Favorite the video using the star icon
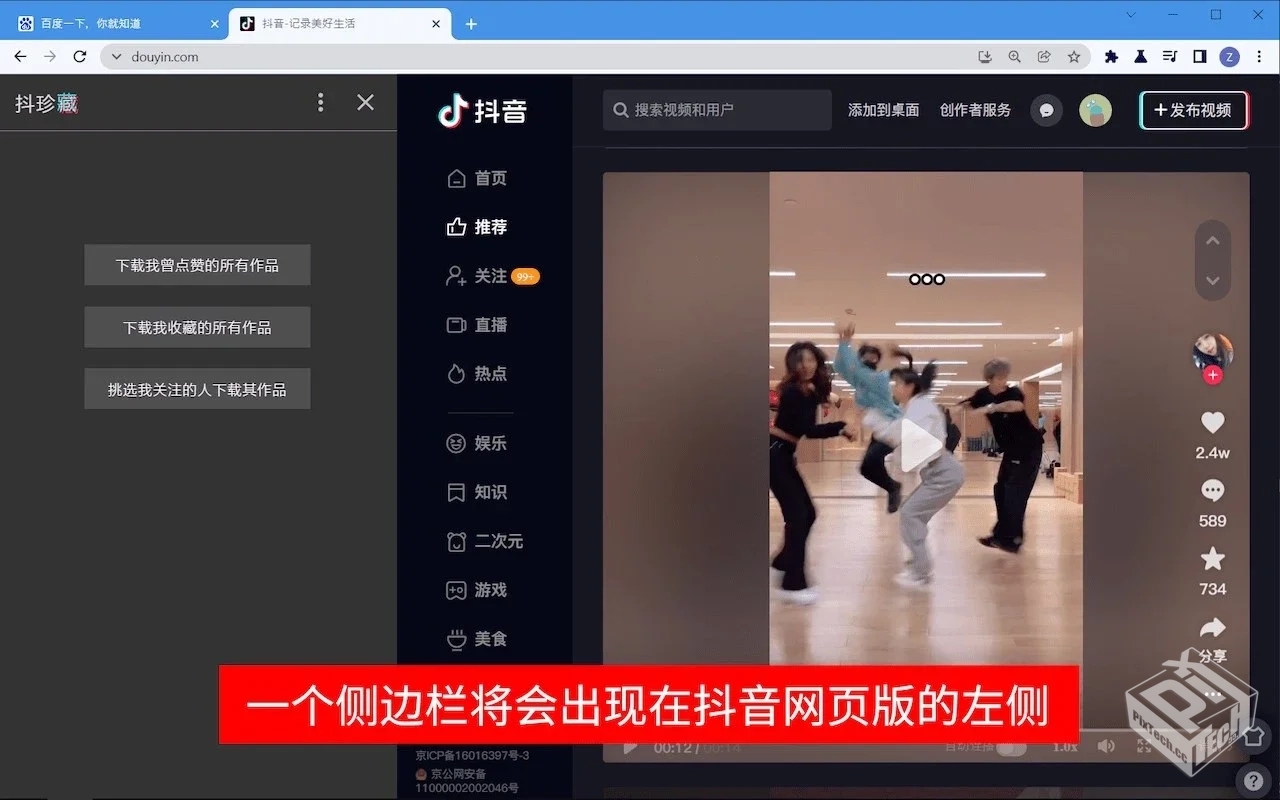1280x800 pixels. 1212,560
